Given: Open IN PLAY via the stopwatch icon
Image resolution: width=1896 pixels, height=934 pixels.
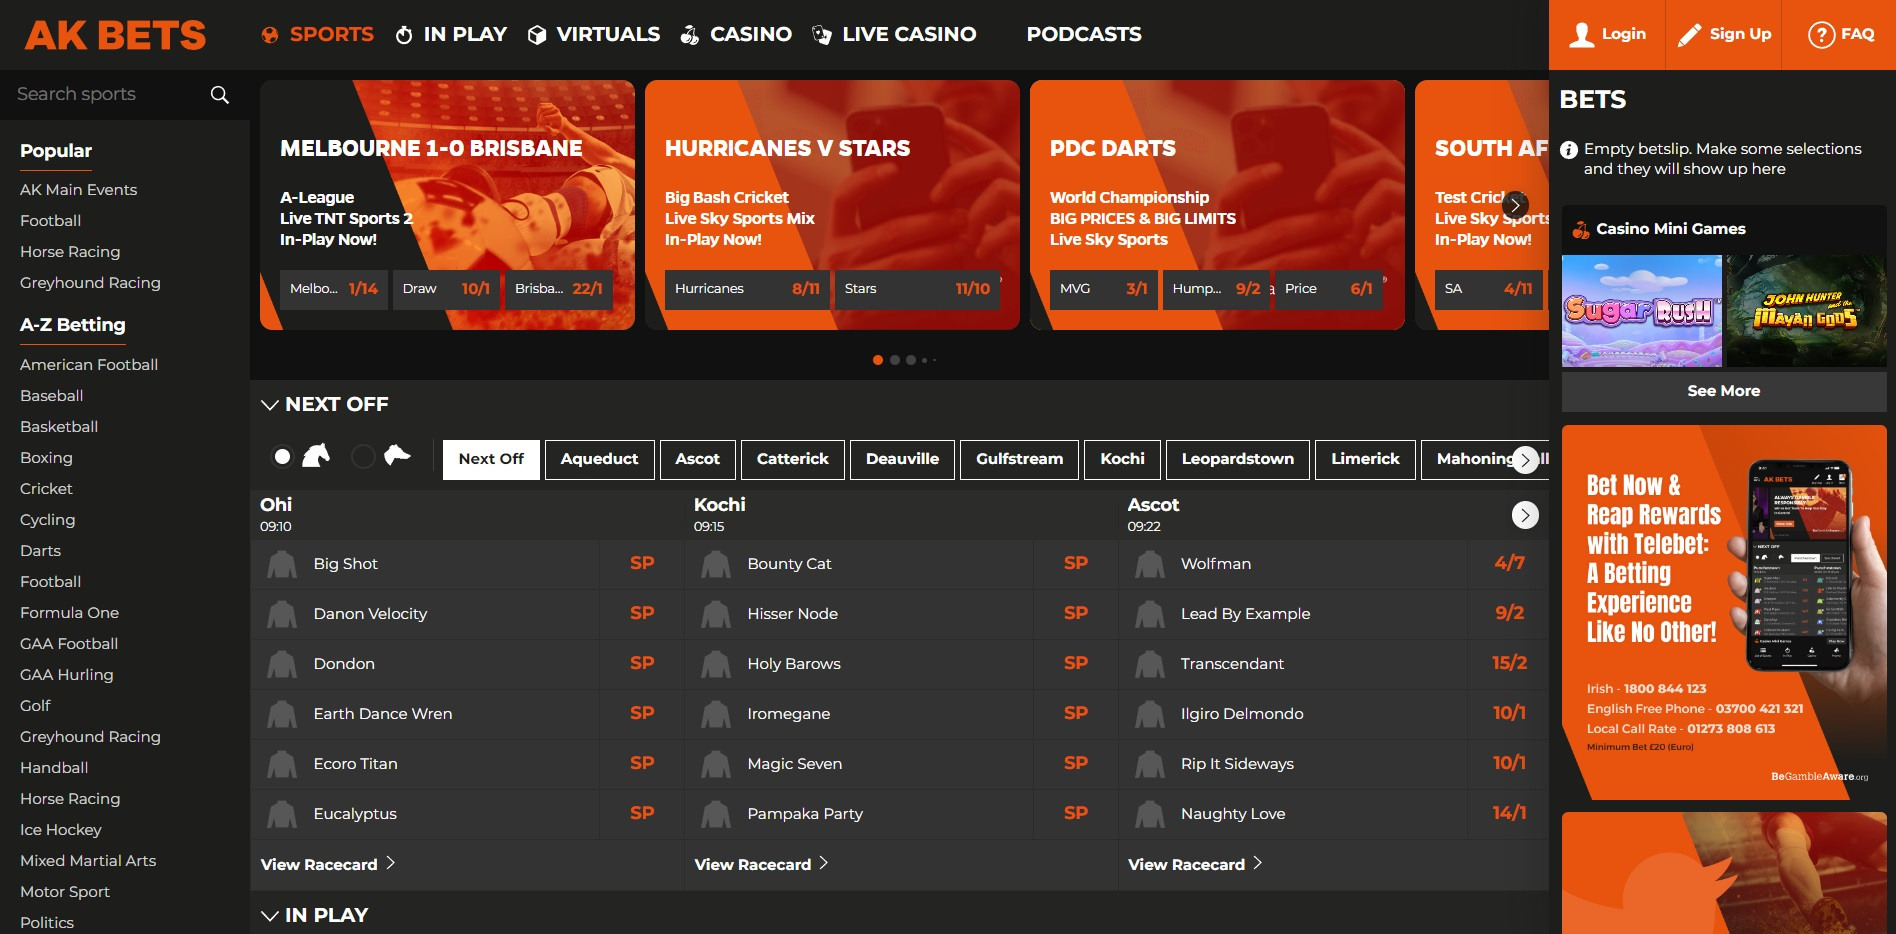Looking at the screenshot, I should 403,33.
